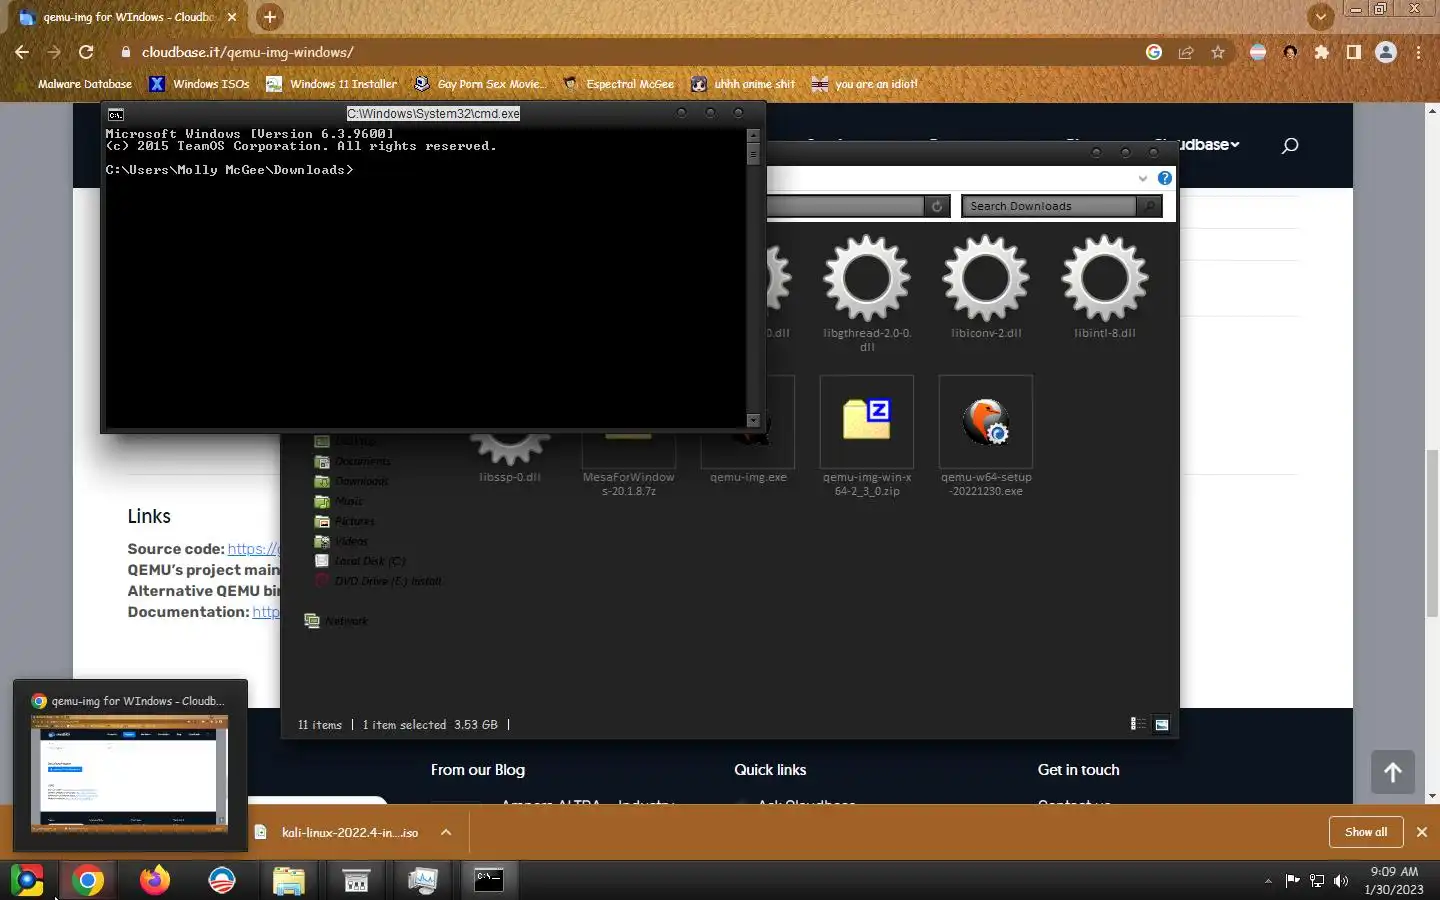Expand kali-linux download options chevron

446,832
